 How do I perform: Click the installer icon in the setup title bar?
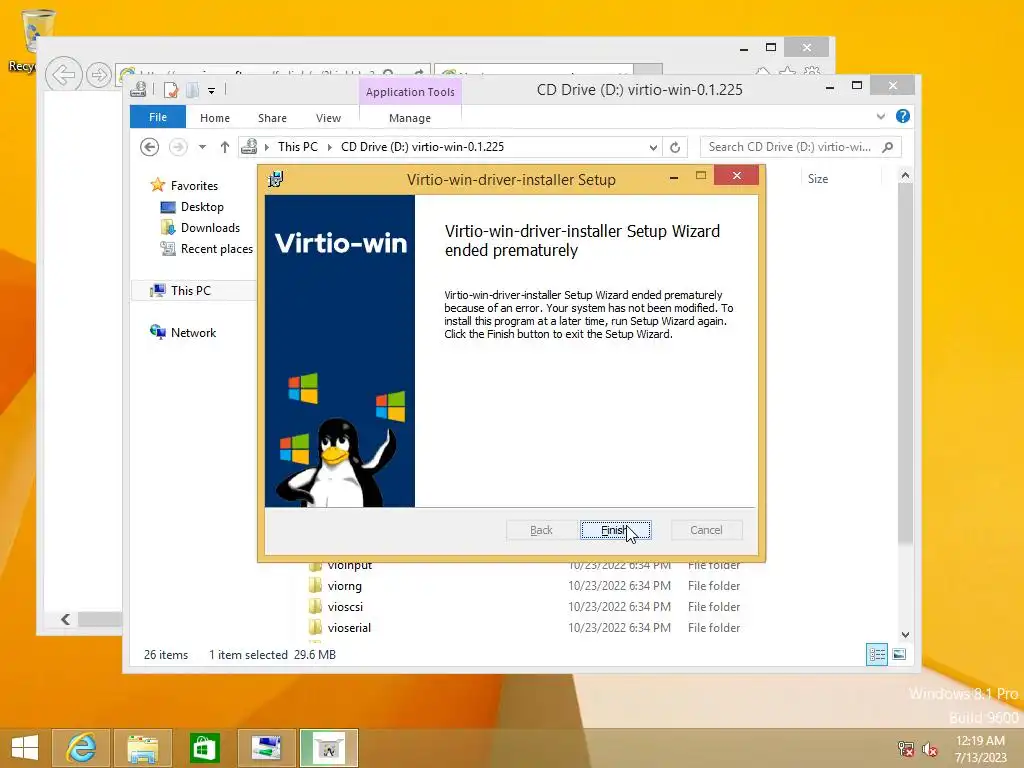point(276,179)
